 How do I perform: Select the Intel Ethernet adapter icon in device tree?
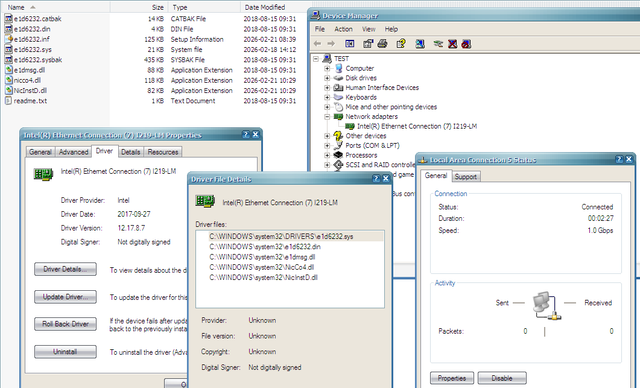pos(350,126)
